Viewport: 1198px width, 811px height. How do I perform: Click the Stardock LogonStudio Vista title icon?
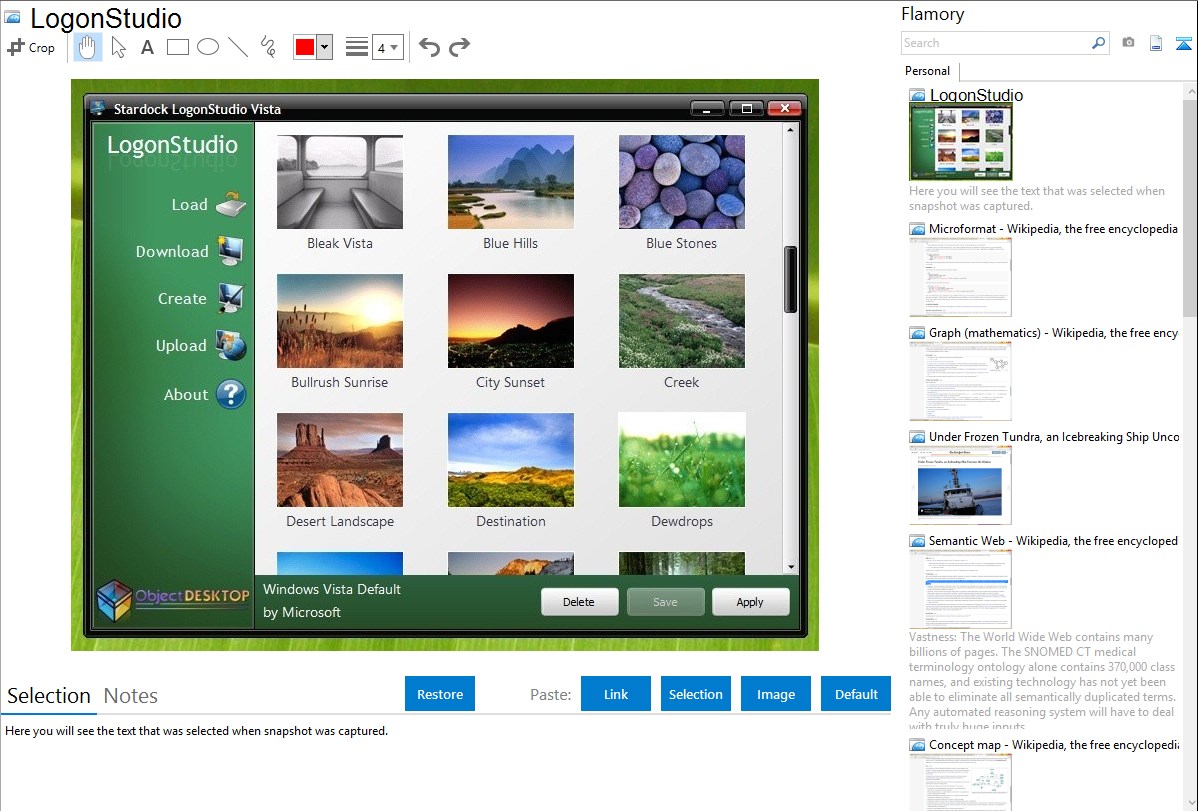point(97,109)
